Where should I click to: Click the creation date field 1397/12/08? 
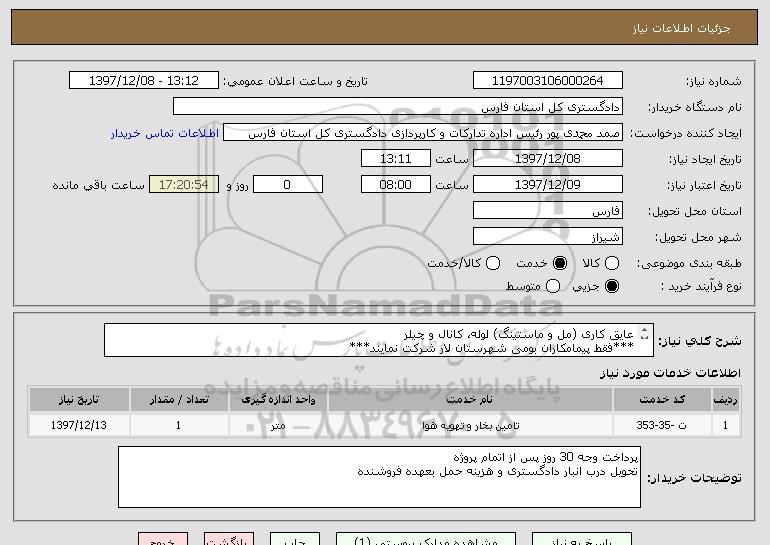[548, 159]
